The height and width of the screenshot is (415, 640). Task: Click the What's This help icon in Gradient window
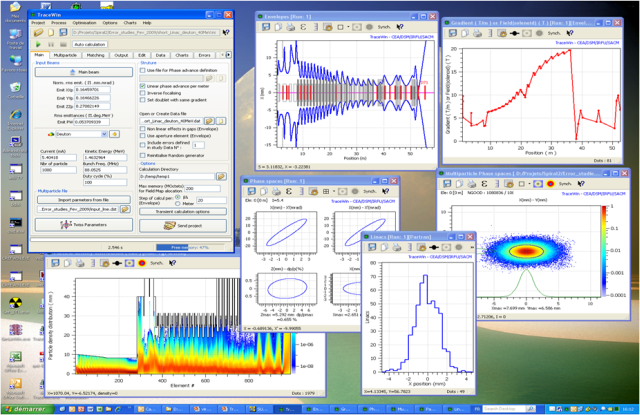pyautogui.click(x=570, y=33)
